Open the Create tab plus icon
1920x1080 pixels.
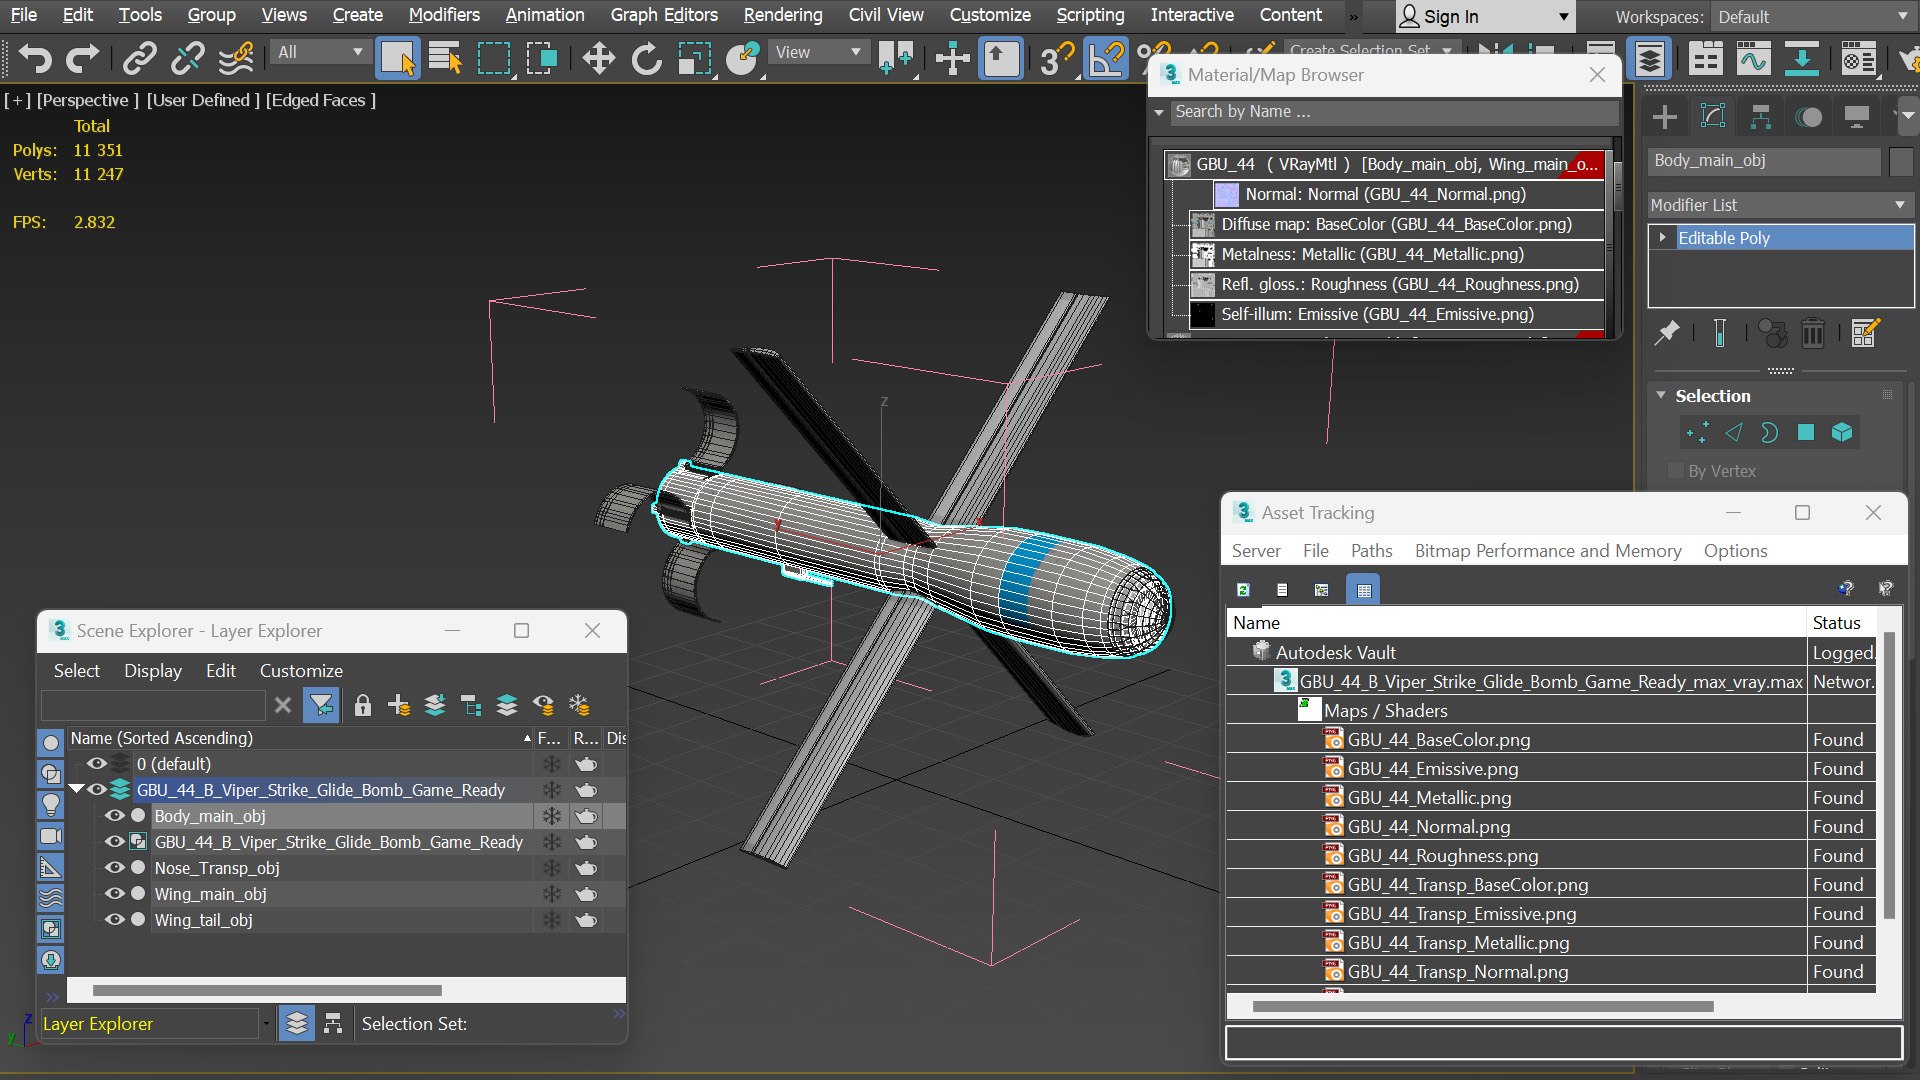(x=1665, y=117)
